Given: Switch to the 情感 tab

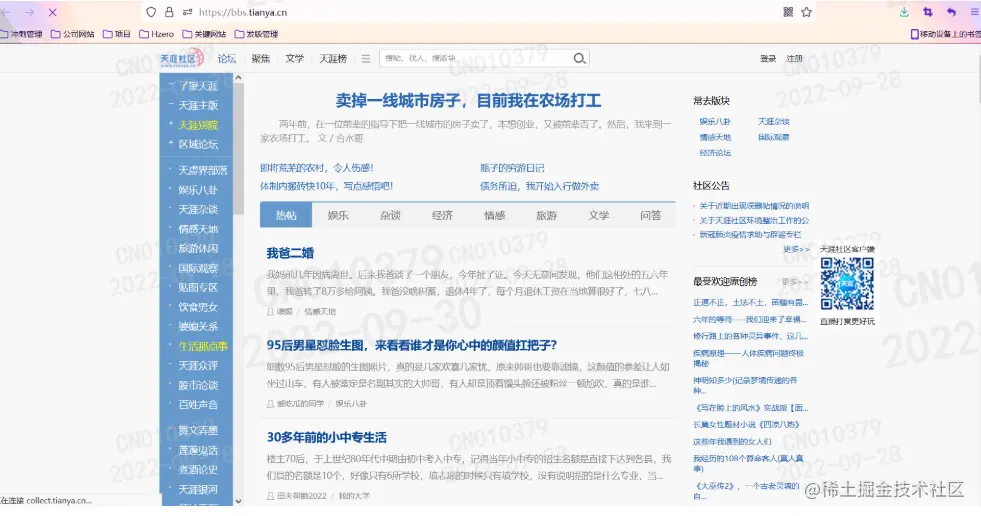Looking at the screenshot, I should coord(494,215).
